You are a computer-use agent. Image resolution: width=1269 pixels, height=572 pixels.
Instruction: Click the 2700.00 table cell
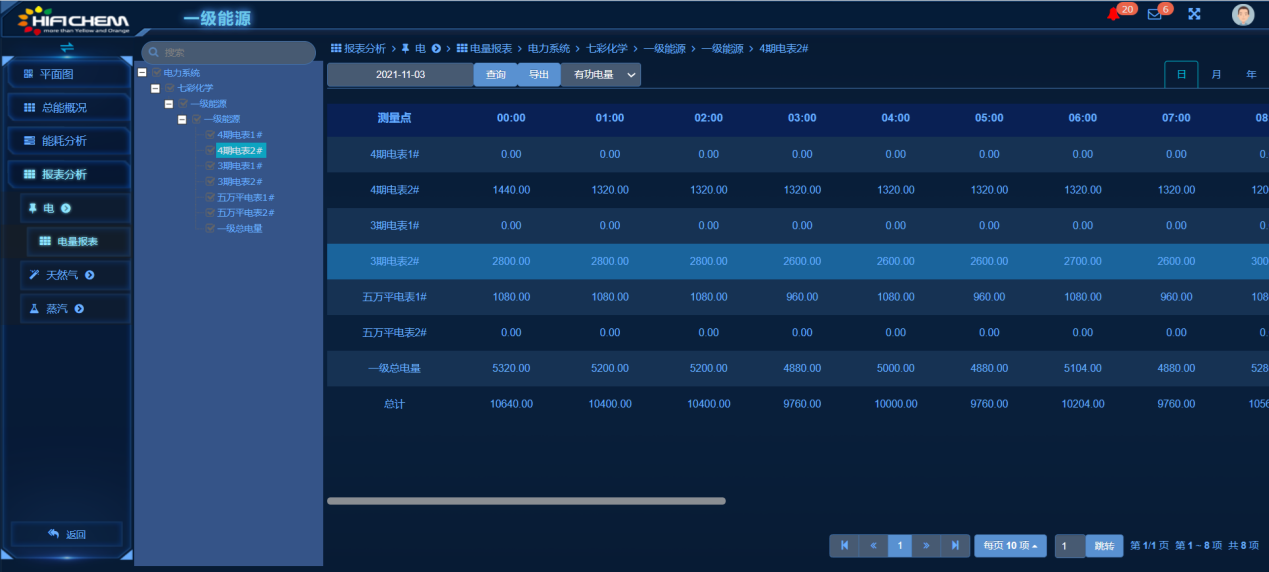point(1082,261)
